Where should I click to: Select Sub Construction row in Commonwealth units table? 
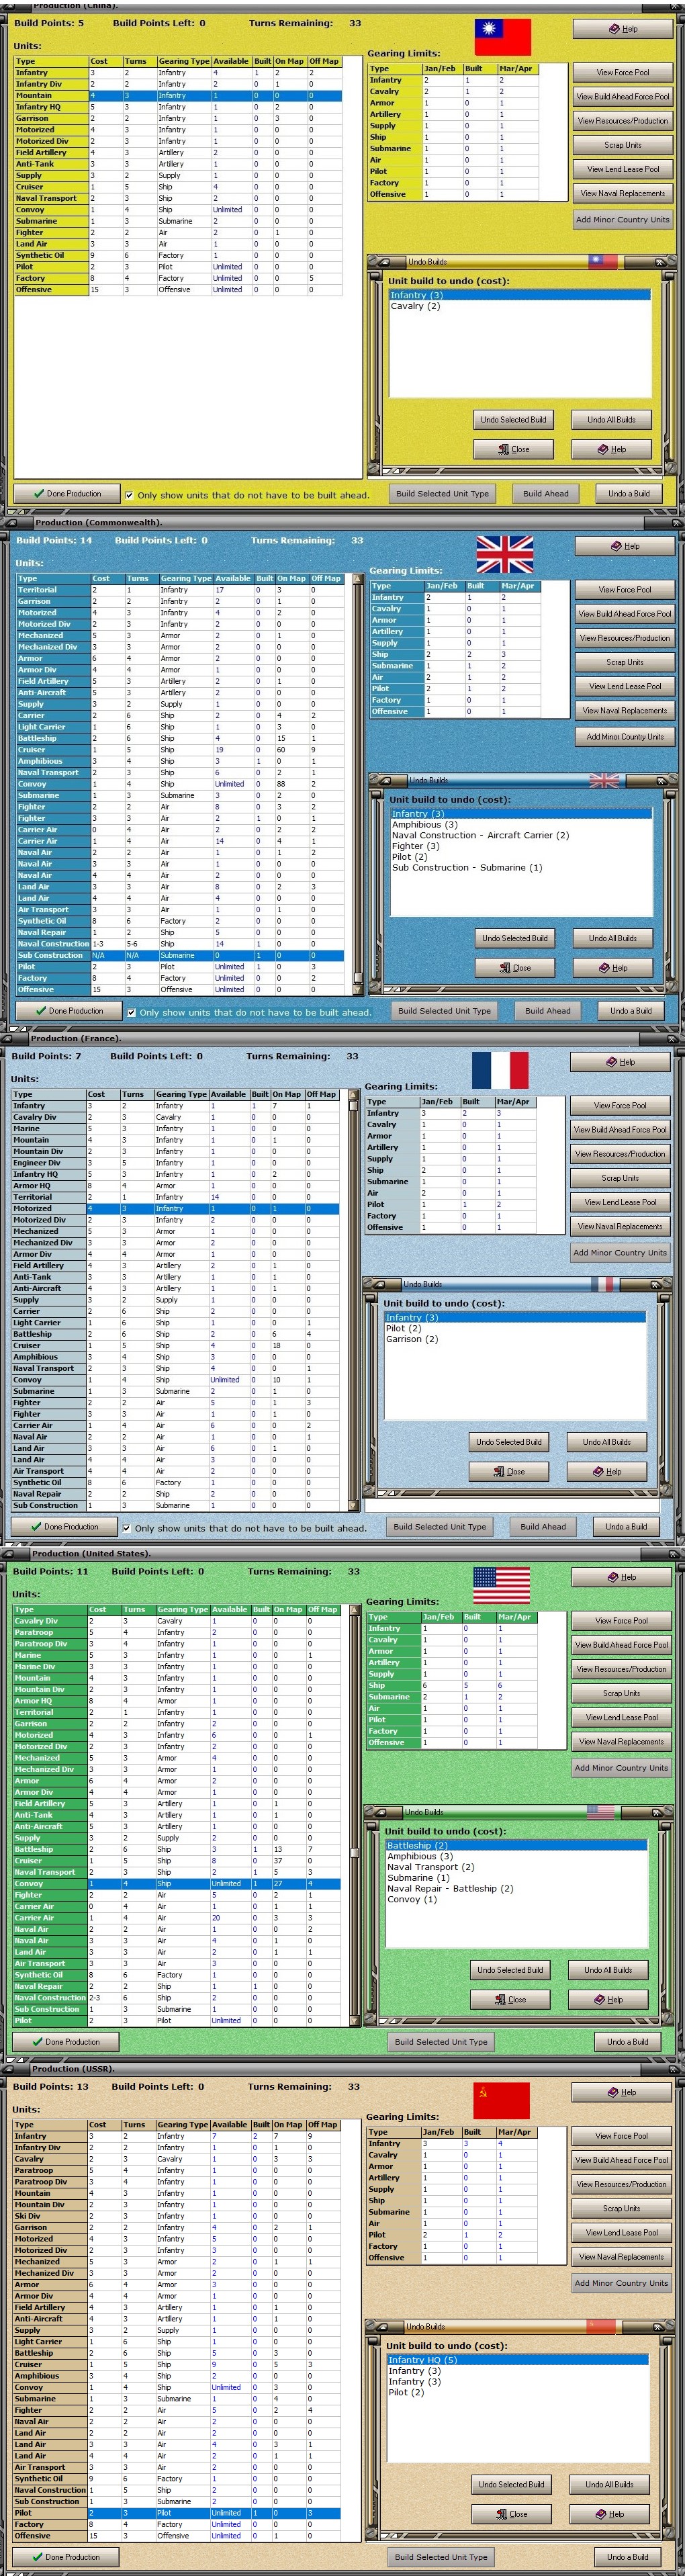[179, 955]
